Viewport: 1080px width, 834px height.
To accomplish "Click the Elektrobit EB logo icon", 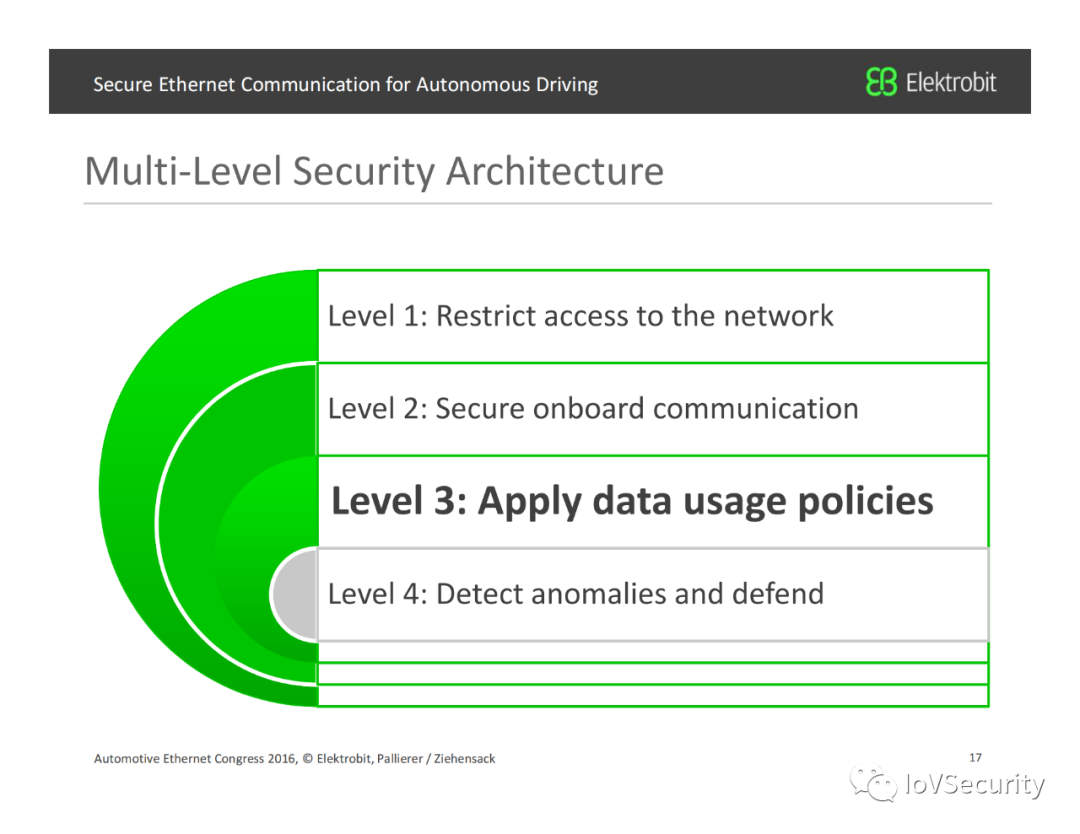I will tap(881, 82).
